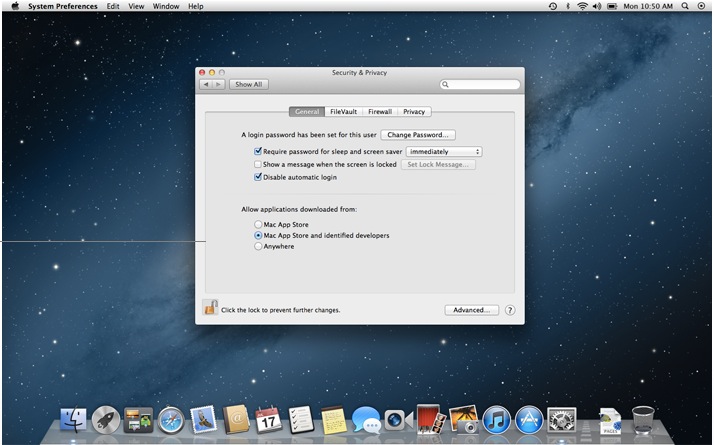
Task: Select the Anywhere radio option
Action: [x=258, y=246]
